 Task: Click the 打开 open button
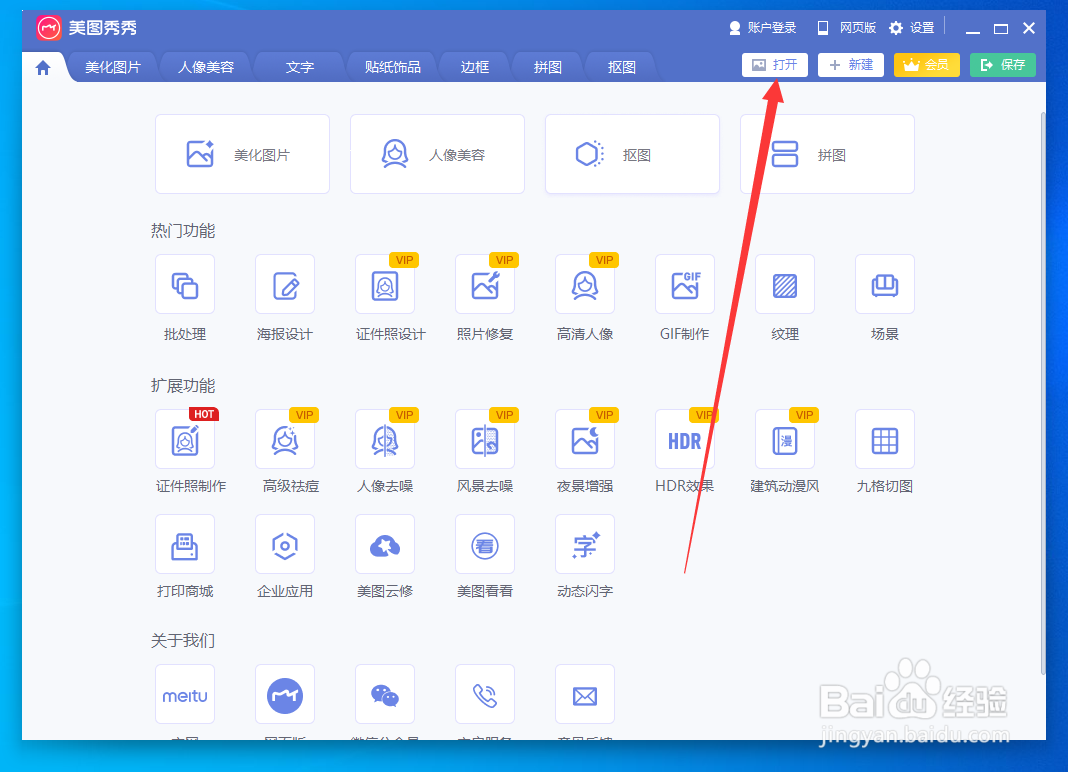coord(774,64)
